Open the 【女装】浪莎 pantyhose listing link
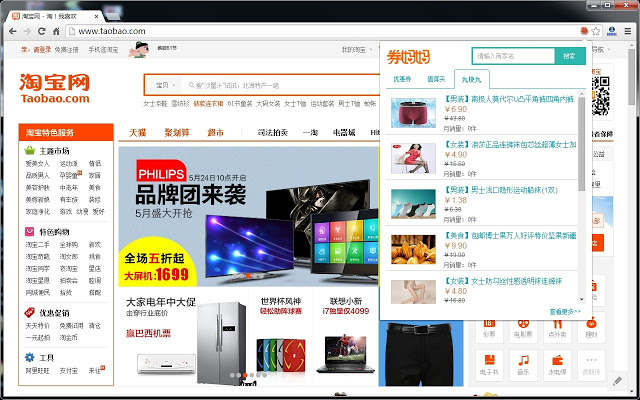The image size is (640, 400). click(510, 144)
